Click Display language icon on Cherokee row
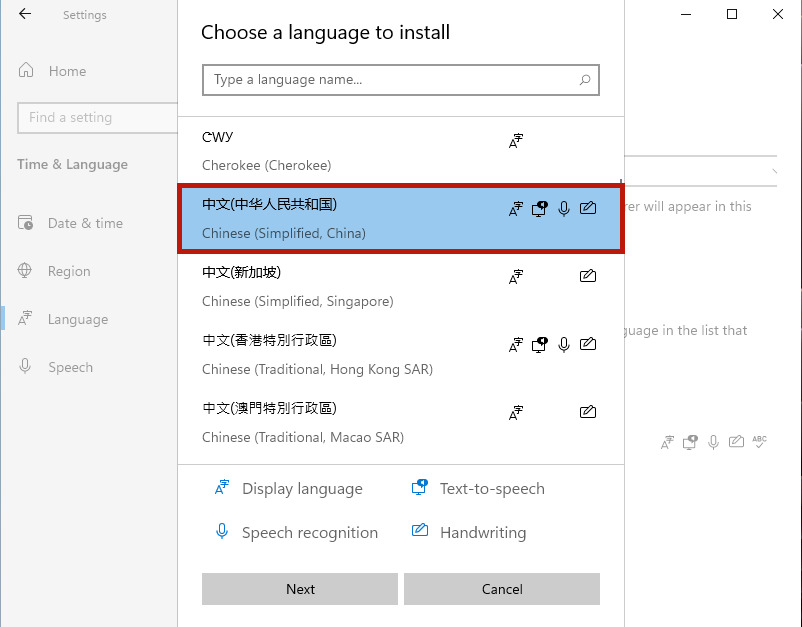Screen dimensions: 802x627 (515, 141)
